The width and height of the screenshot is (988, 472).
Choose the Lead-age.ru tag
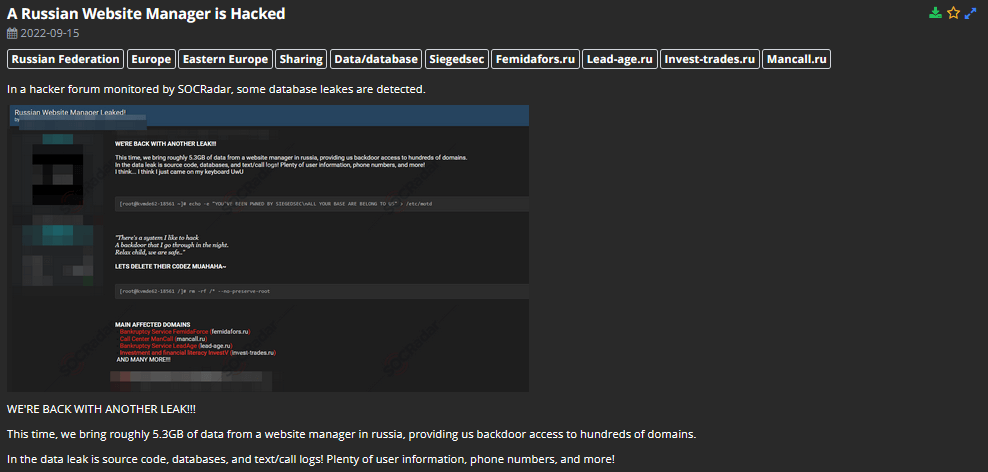(x=620, y=59)
